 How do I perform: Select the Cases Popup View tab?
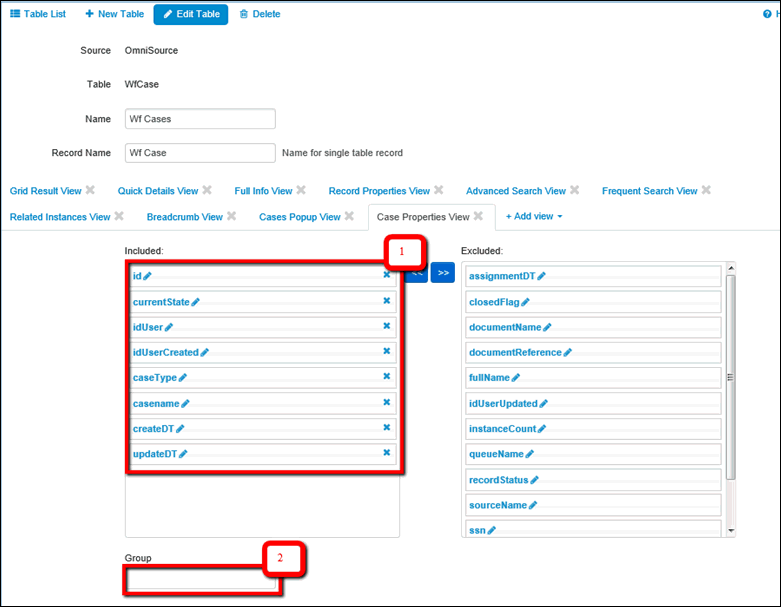tap(300, 216)
